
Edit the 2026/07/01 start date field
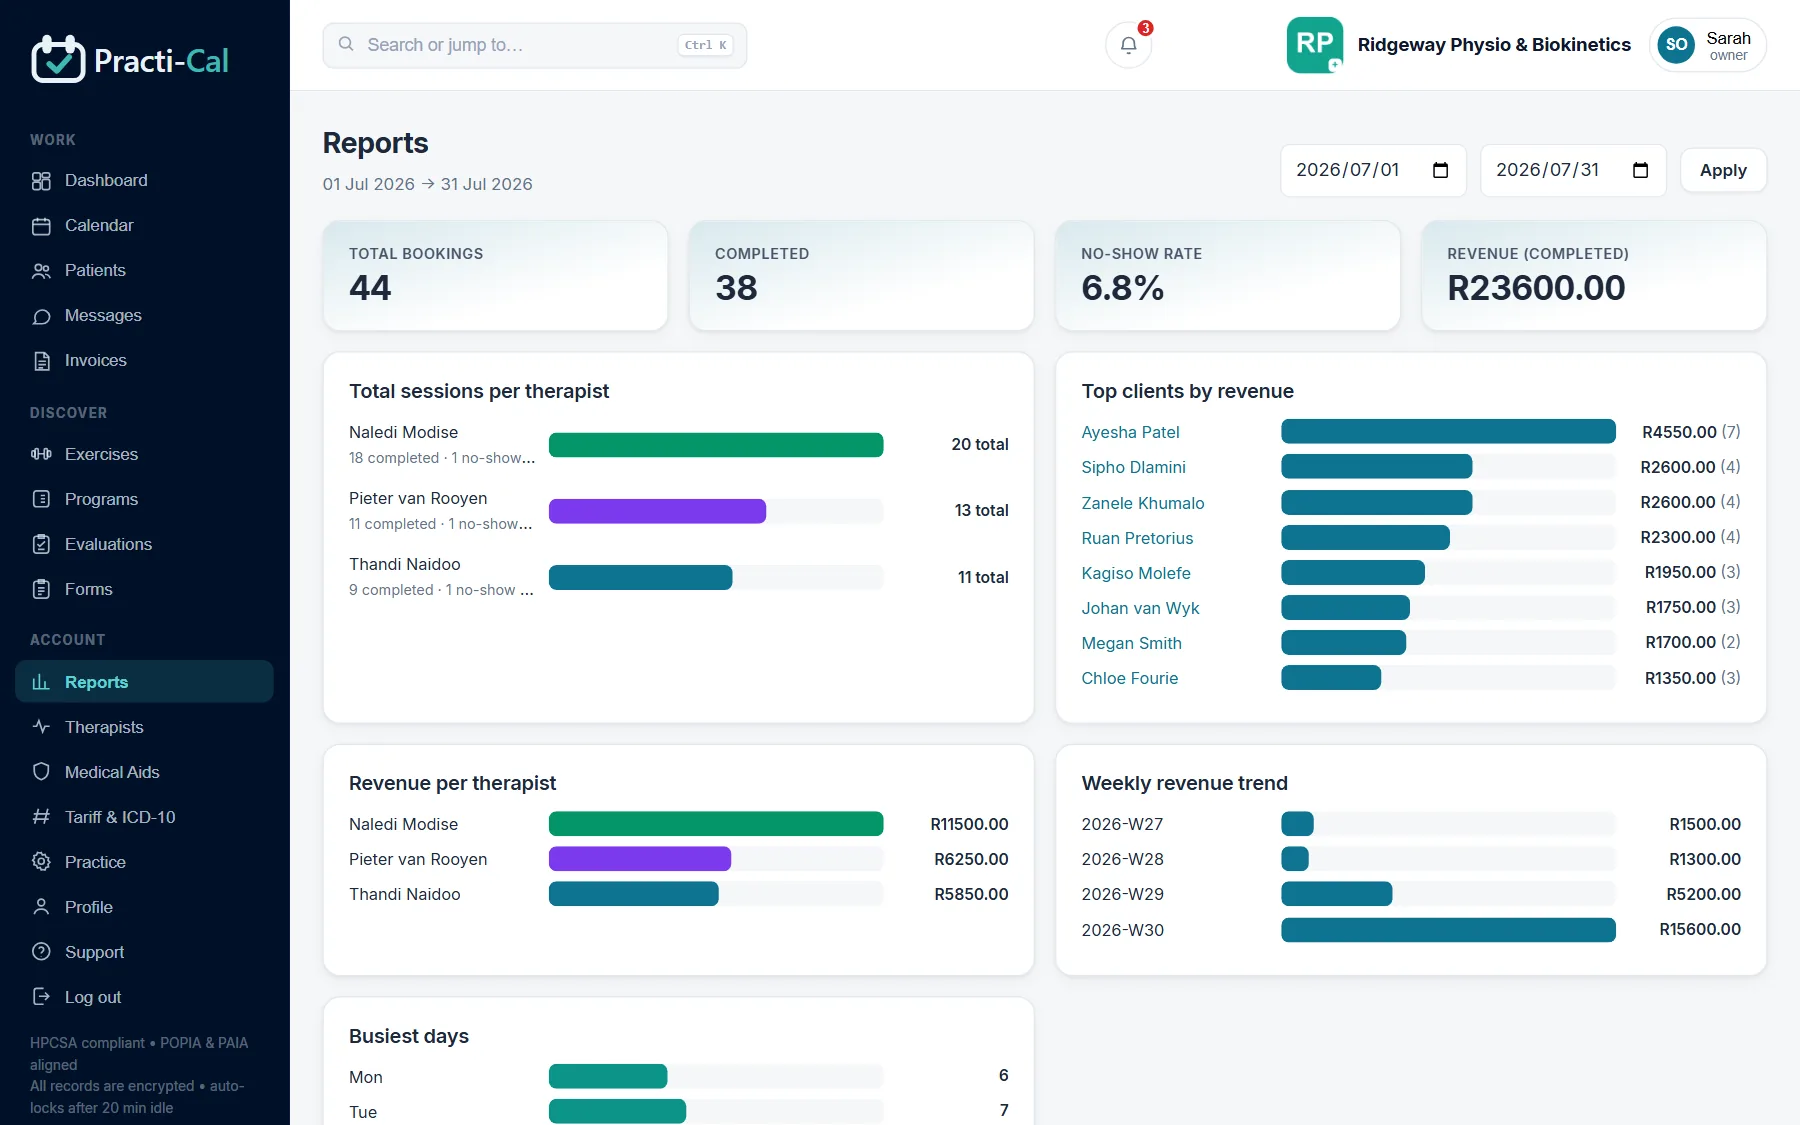click(x=1372, y=170)
